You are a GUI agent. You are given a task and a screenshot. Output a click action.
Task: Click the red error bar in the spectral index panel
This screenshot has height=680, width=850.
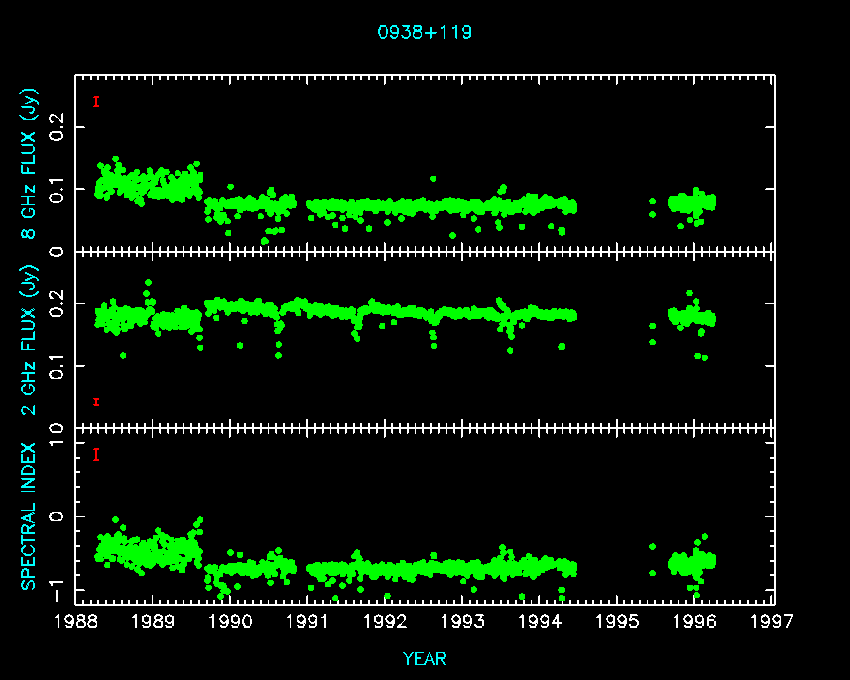click(x=96, y=455)
